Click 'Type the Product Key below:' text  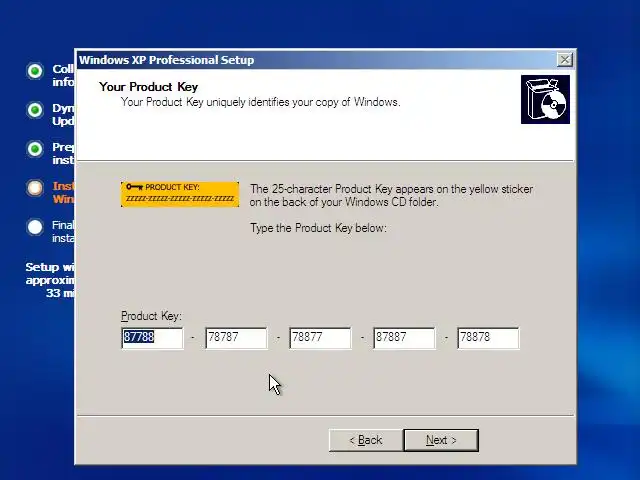click(318, 228)
